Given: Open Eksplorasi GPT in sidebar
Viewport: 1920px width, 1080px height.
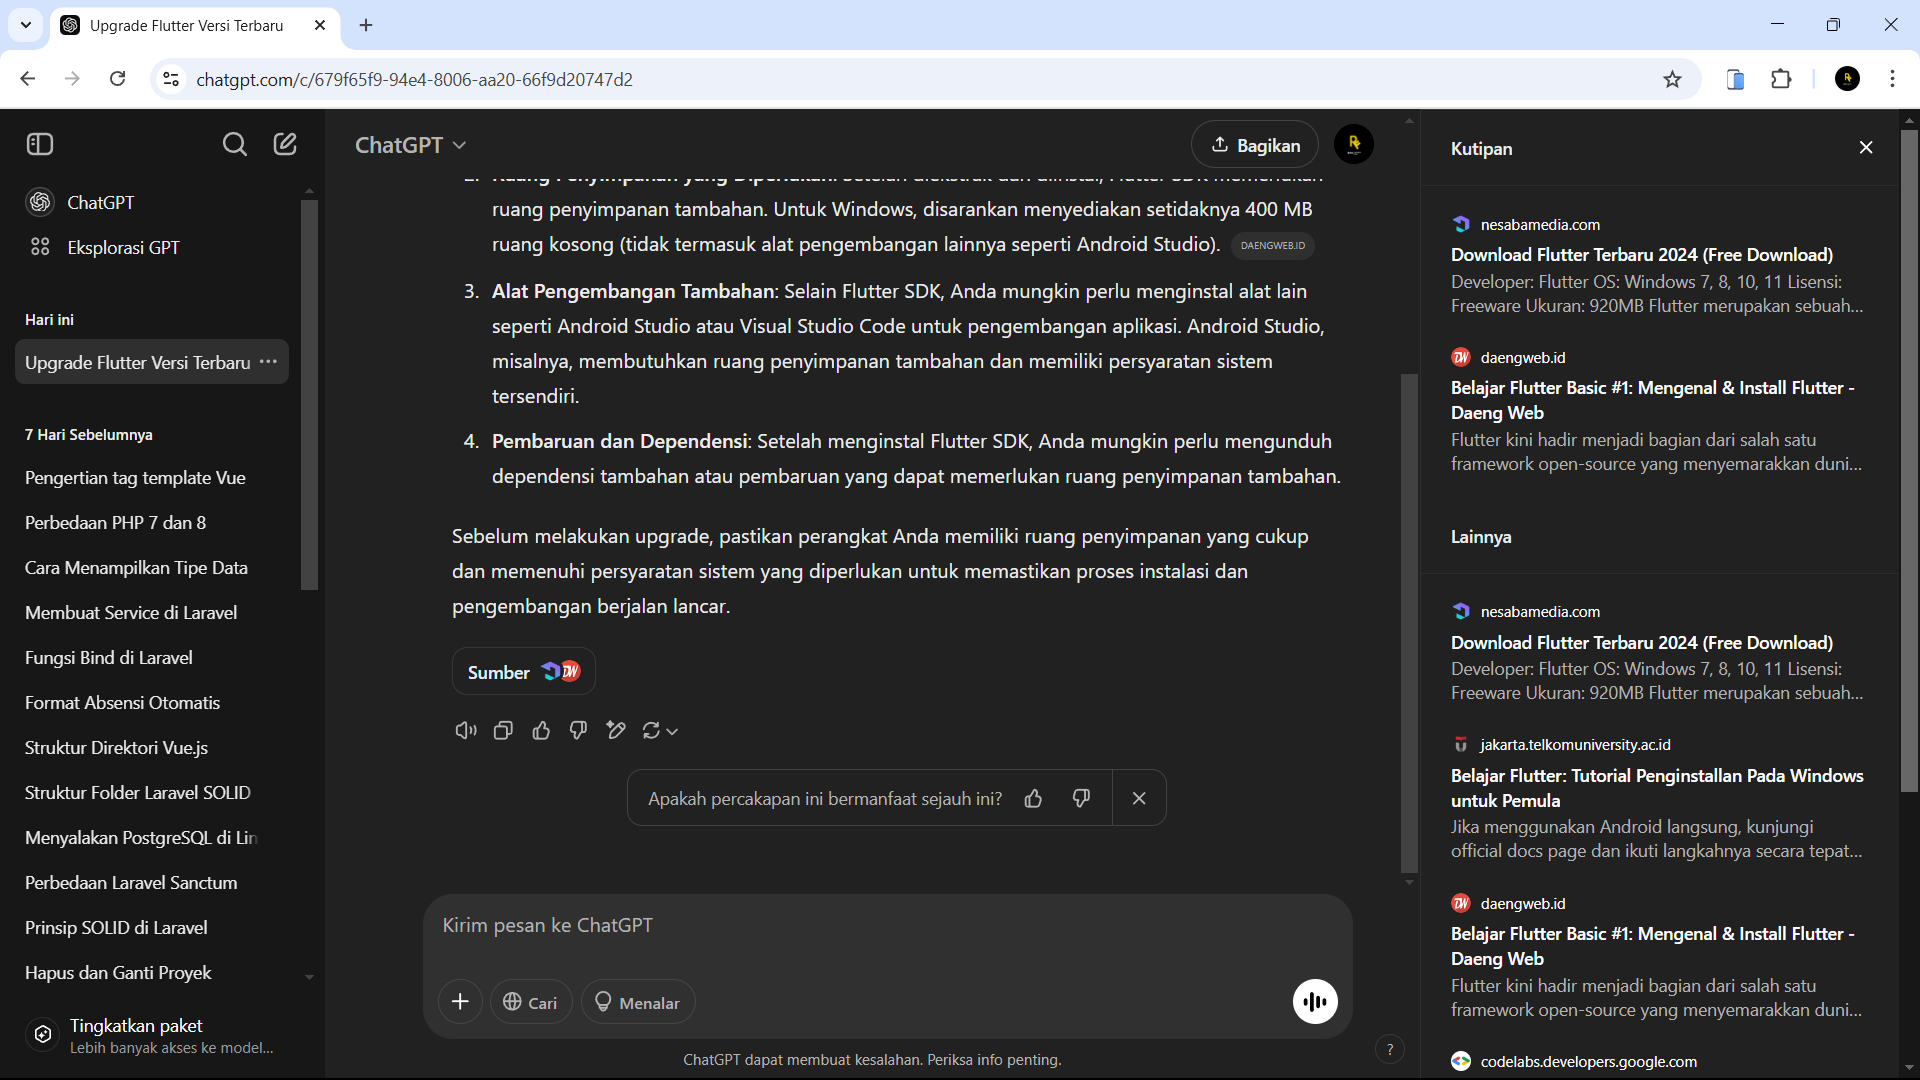Looking at the screenshot, I should (104, 247).
